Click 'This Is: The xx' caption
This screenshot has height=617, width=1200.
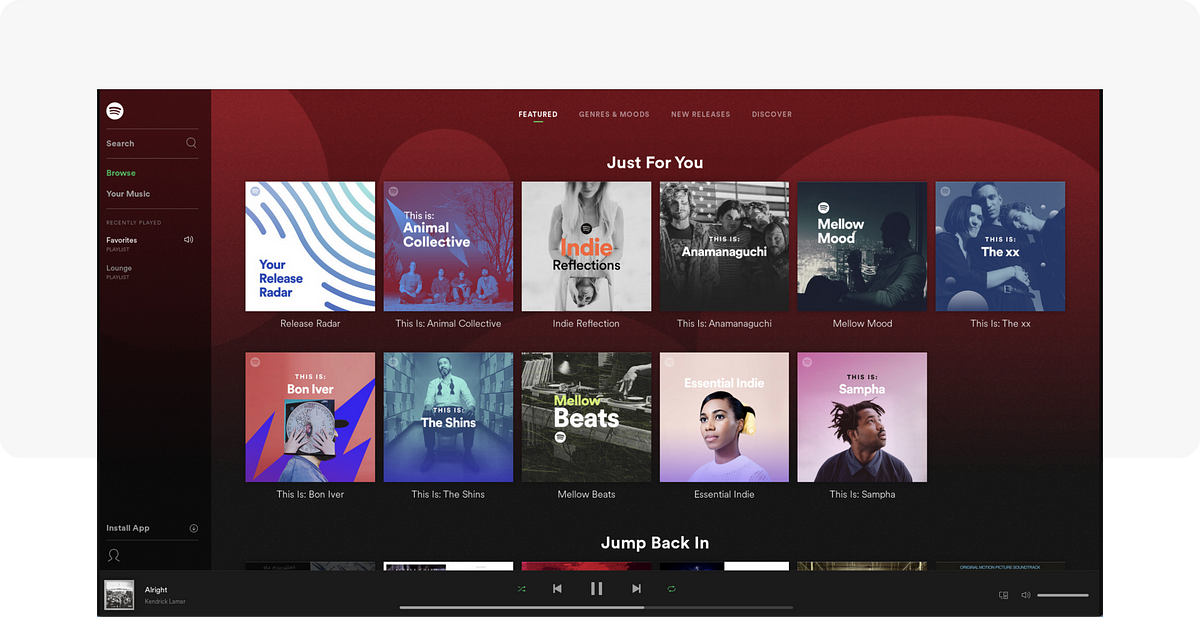tap(1000, 324)
